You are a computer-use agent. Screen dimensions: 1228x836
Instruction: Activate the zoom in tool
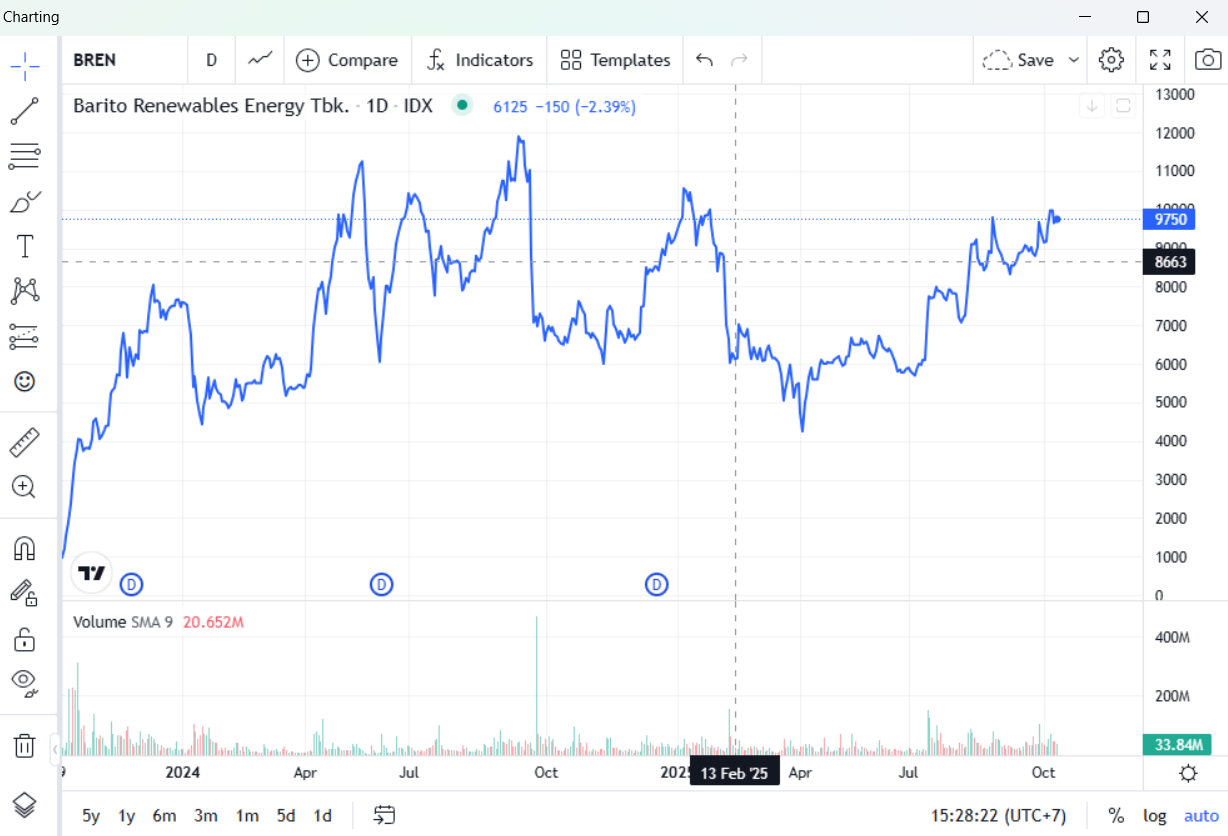pyautogui.click(x=25, y=487)
